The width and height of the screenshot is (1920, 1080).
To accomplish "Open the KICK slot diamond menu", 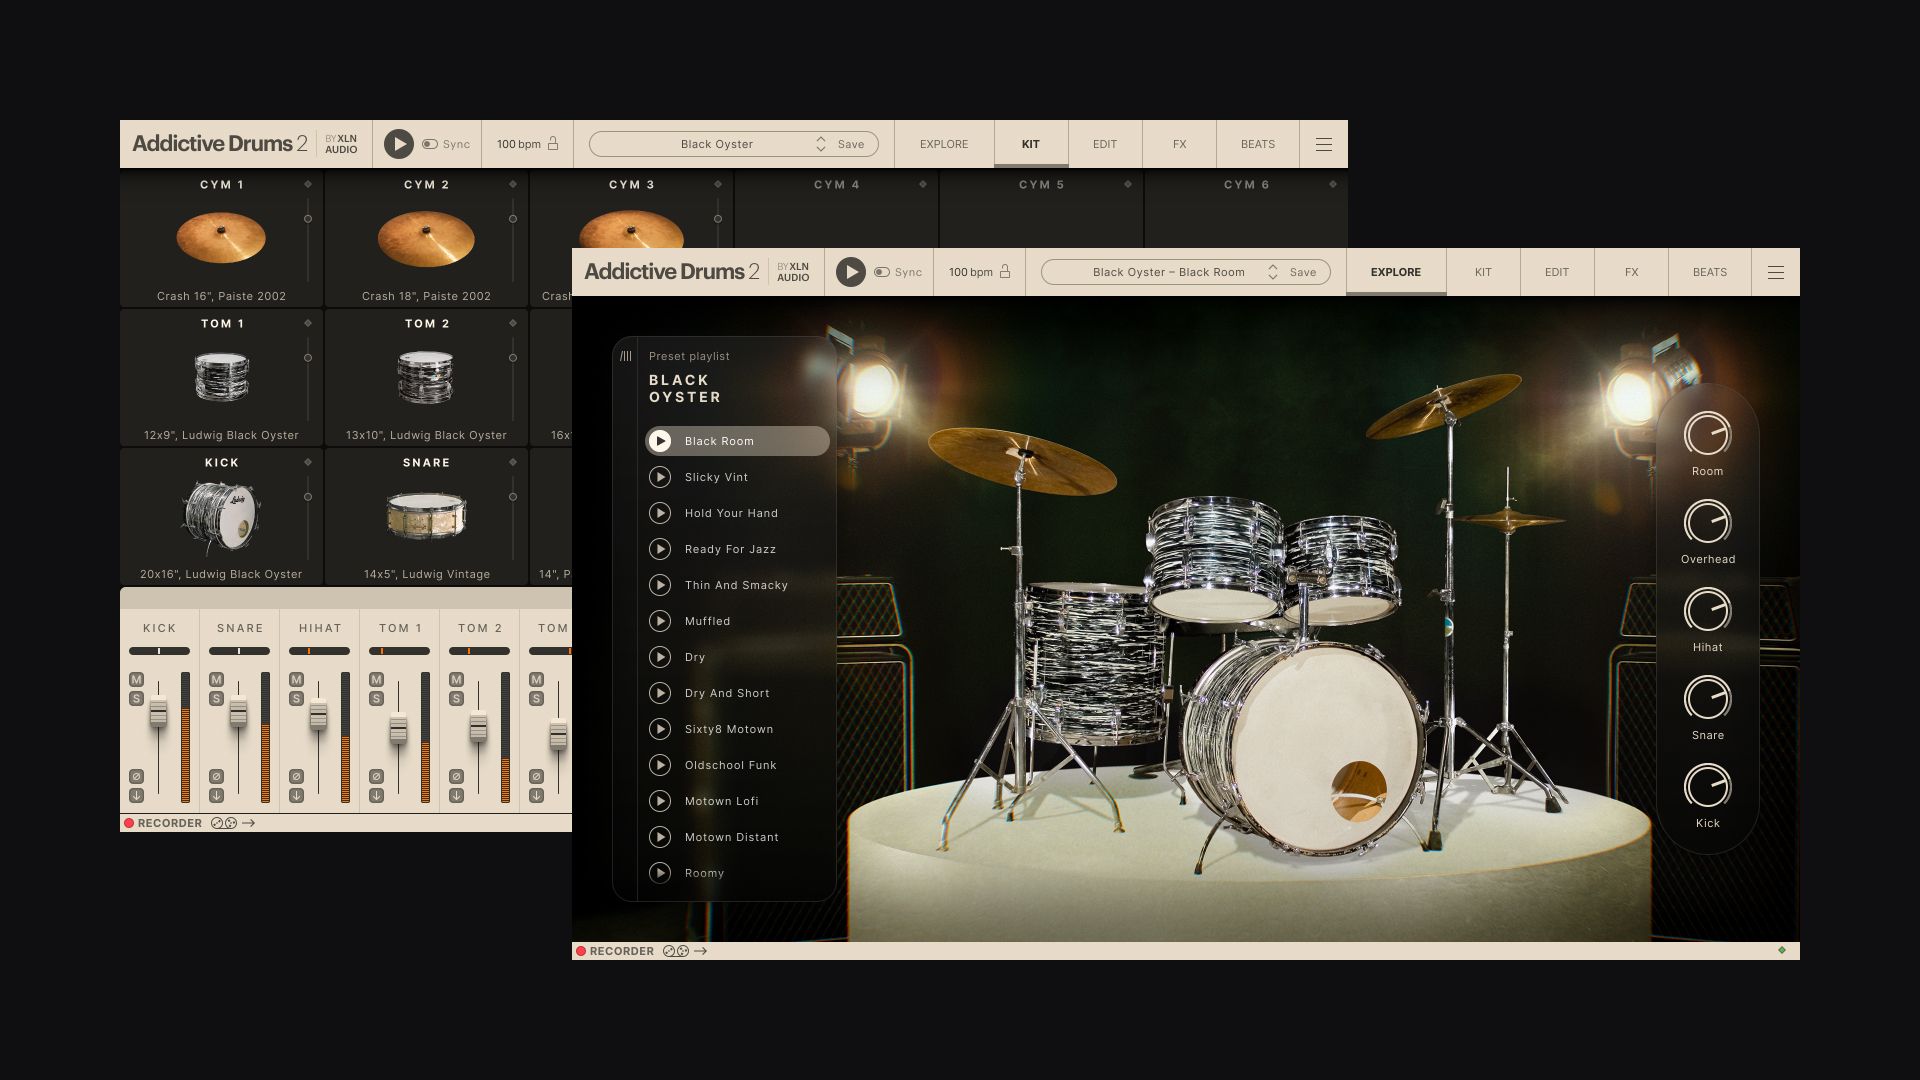I will coord(308,462).
